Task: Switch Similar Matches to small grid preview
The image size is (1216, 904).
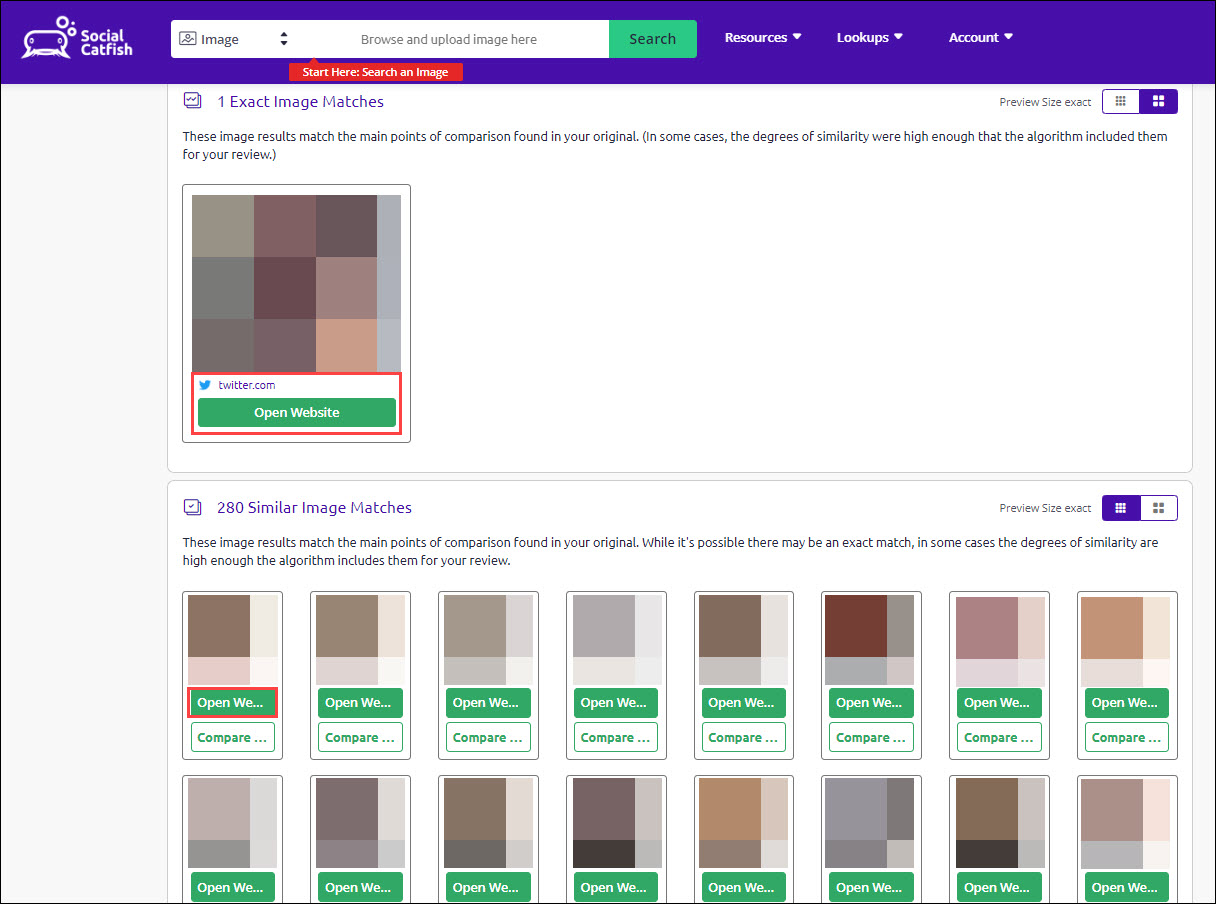Action: click(x=1121, y=508)
